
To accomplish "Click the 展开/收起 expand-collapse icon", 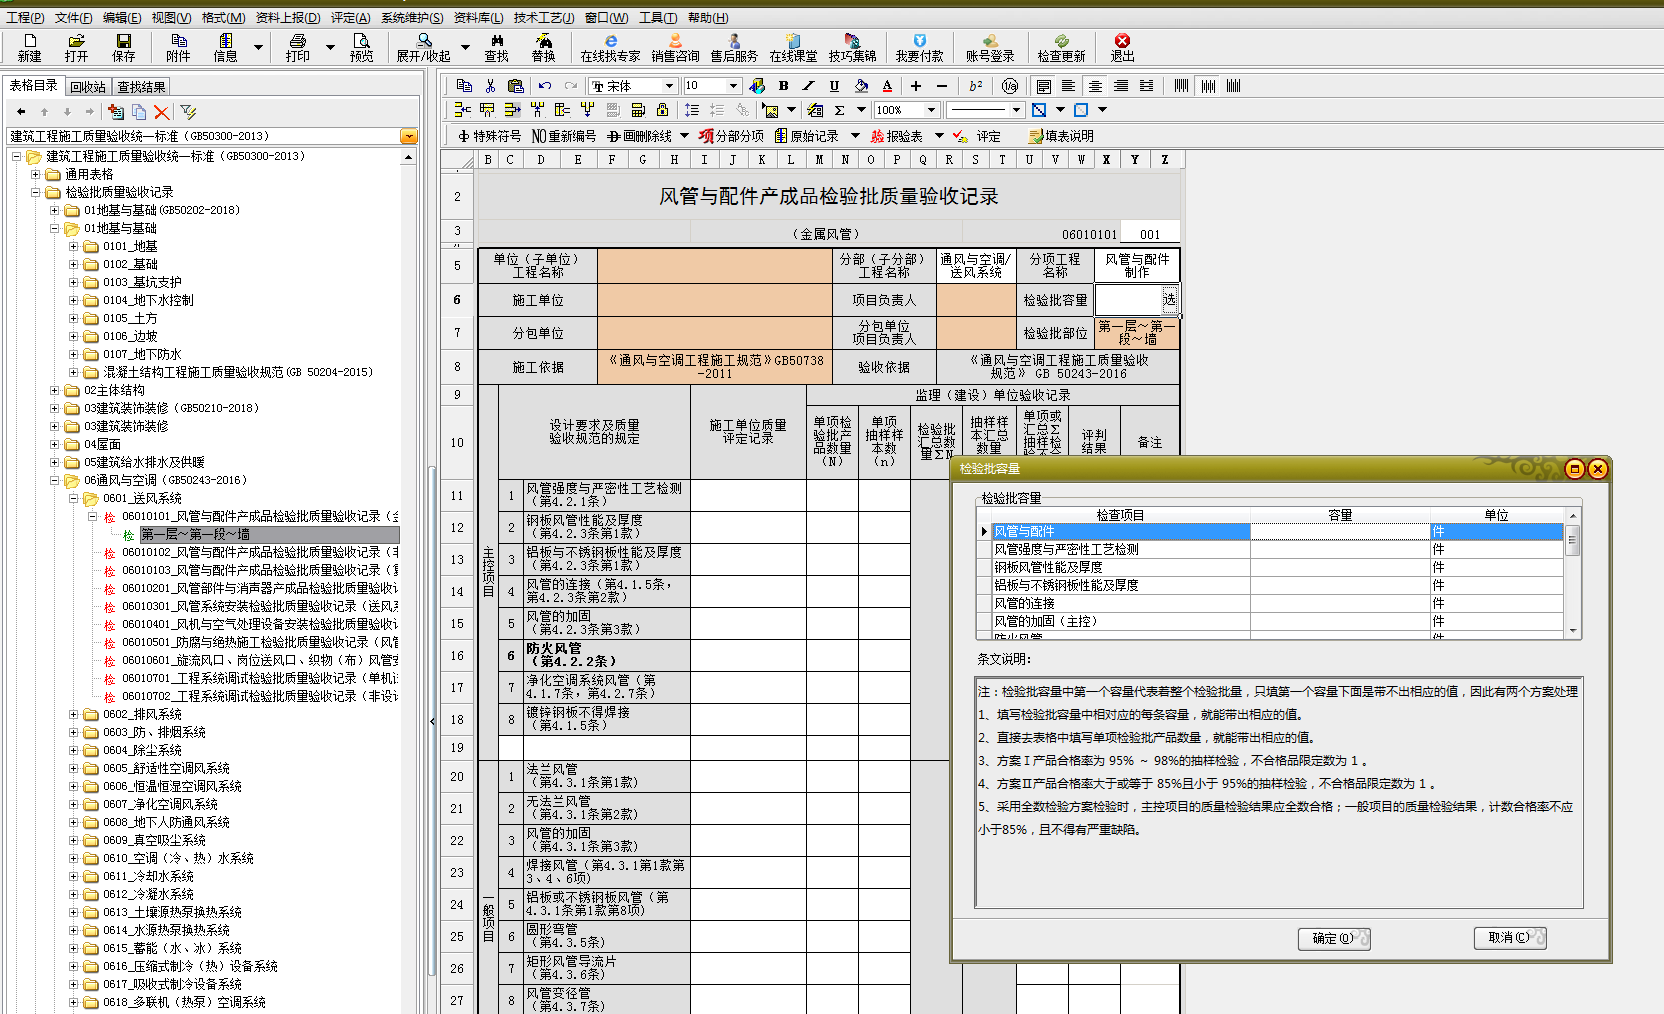I will (x=424, y=47).
